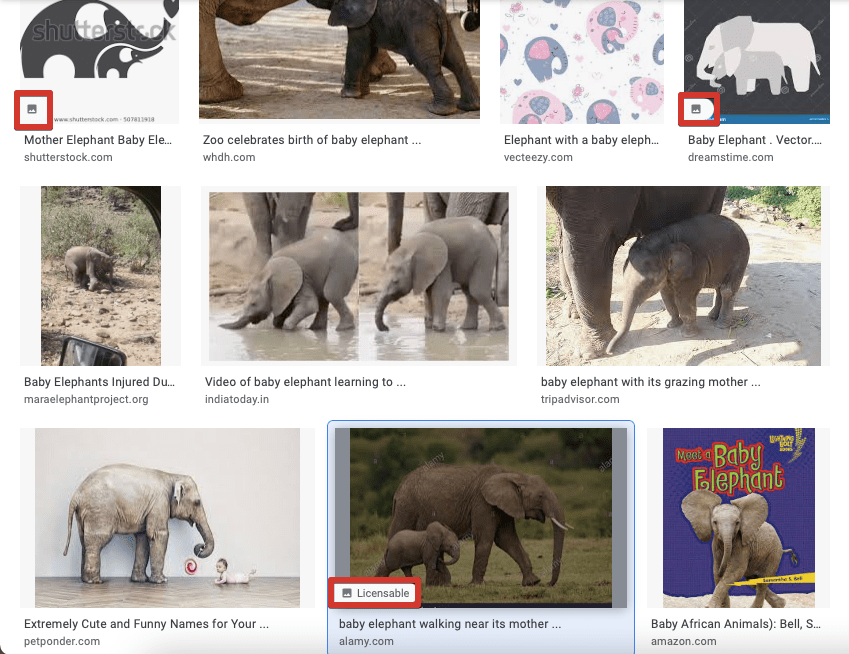Open the pink and blue elephant pattern image

click(x=582, y=62)
